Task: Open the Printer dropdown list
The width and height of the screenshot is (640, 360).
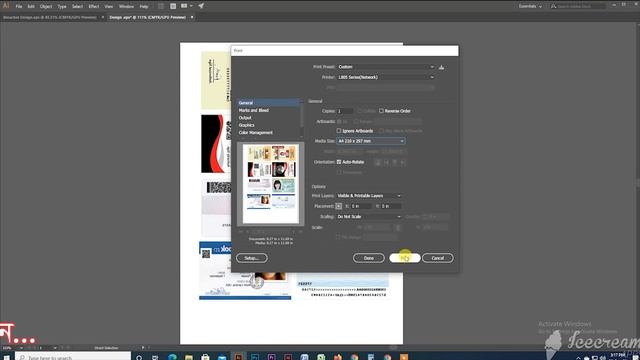Action: coord(386,77)
